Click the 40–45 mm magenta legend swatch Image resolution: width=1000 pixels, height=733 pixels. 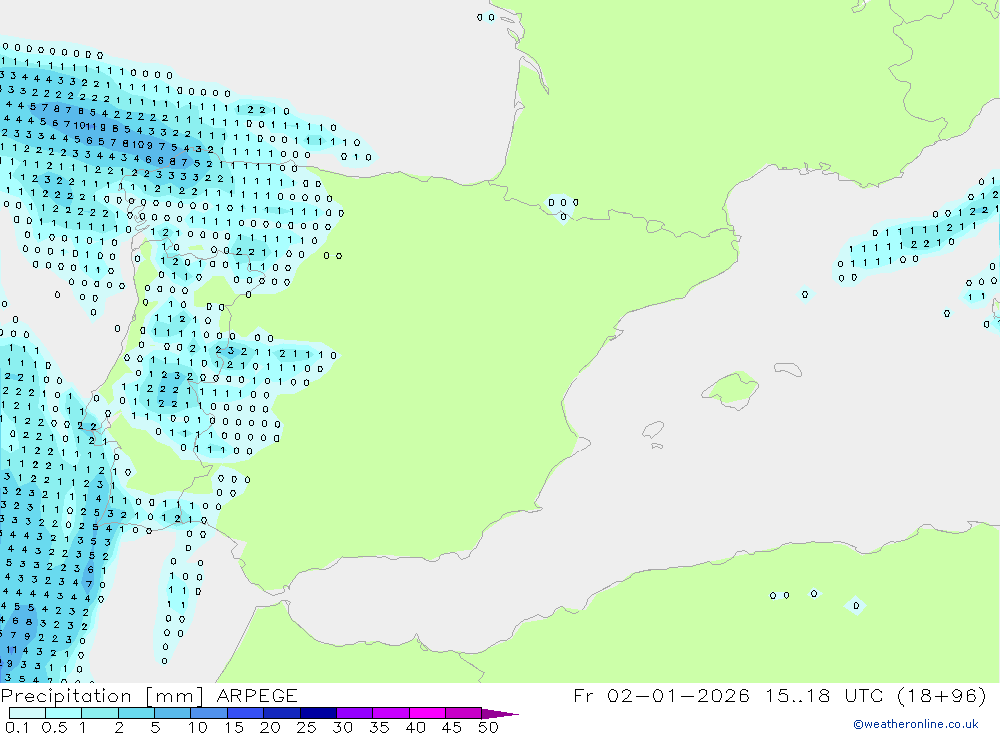tap(427, 713)
